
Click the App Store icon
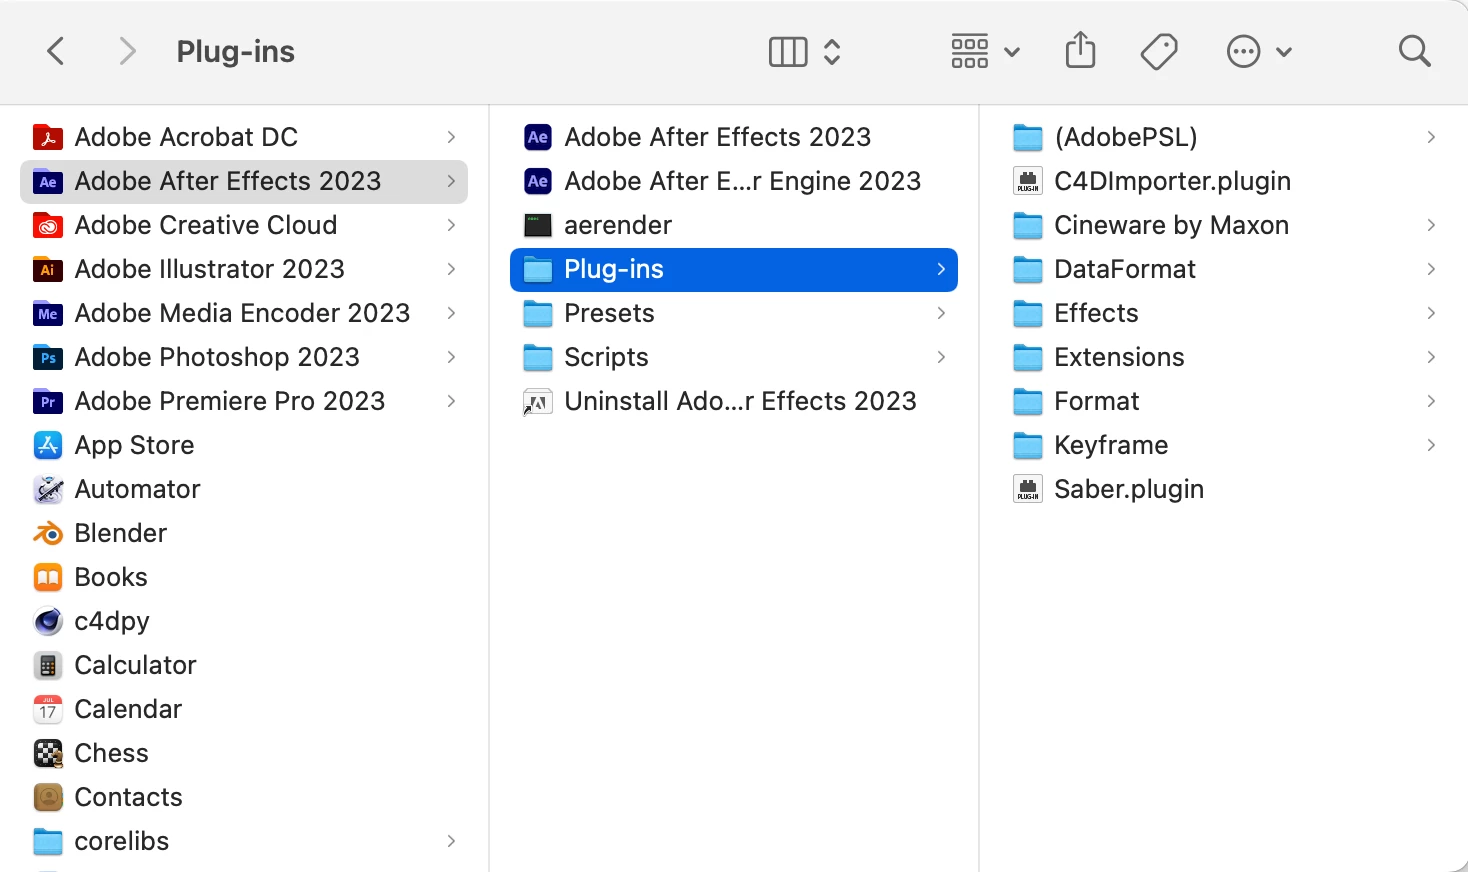(48, 445)
